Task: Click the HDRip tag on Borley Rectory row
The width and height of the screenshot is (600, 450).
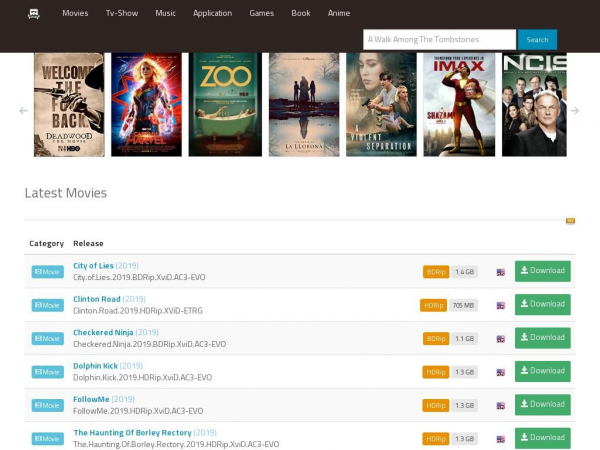Action: click(x=435, y=439)
